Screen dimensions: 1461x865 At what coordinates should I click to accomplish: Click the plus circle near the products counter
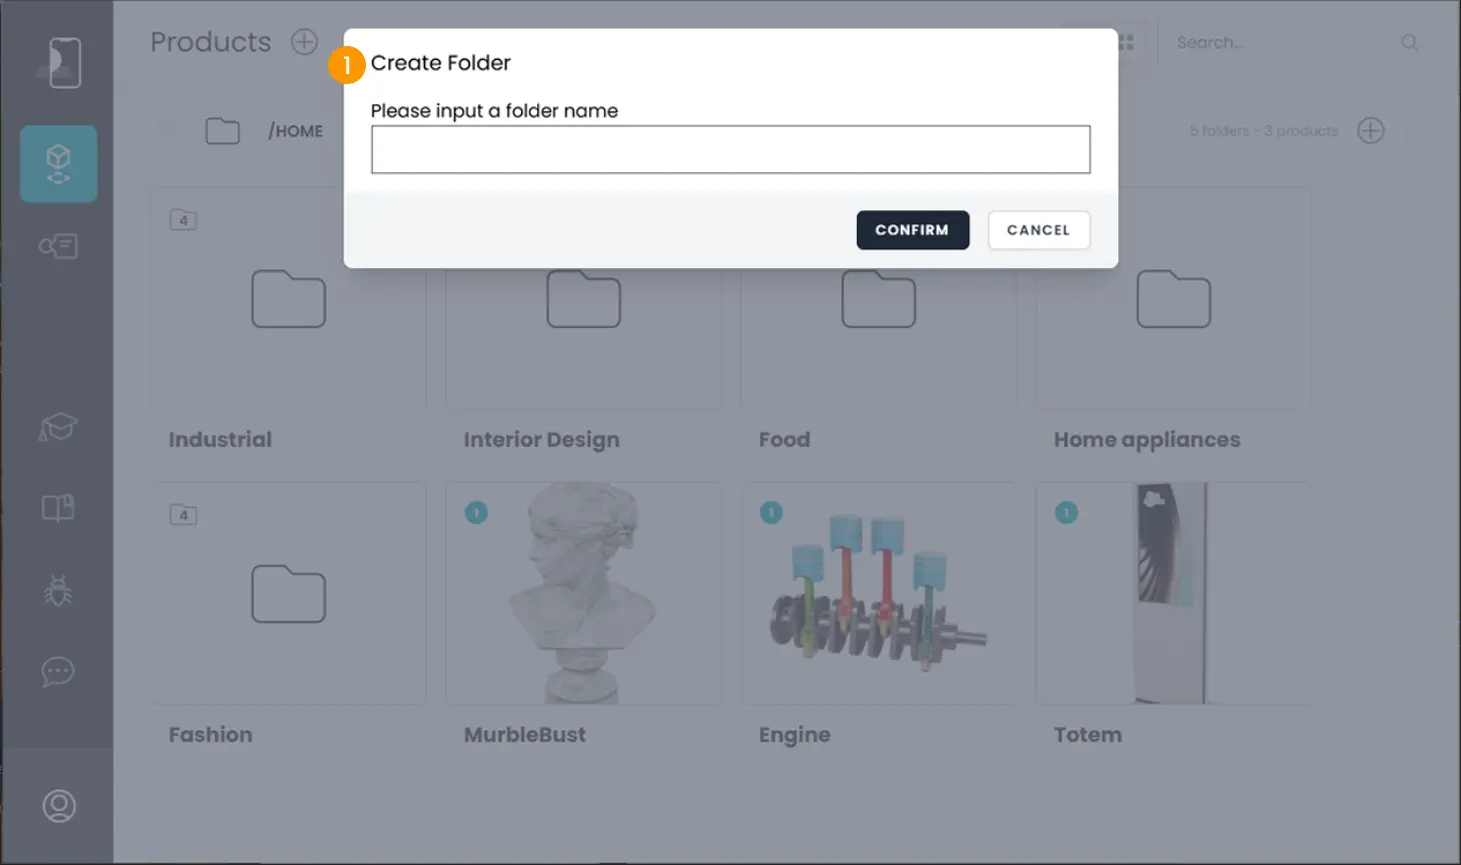1371,130
